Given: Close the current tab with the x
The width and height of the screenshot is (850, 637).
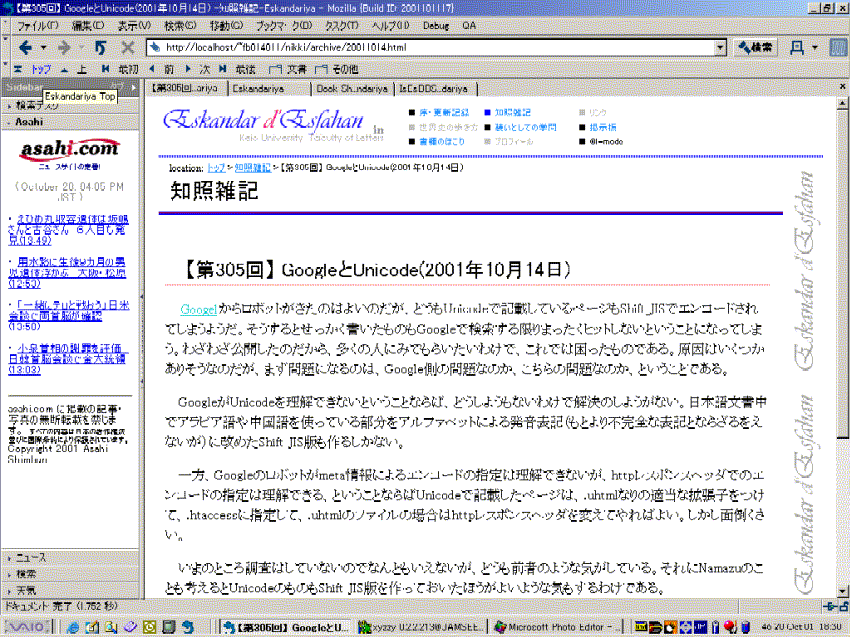Looking at the screenshot, I should pos(842,86).
